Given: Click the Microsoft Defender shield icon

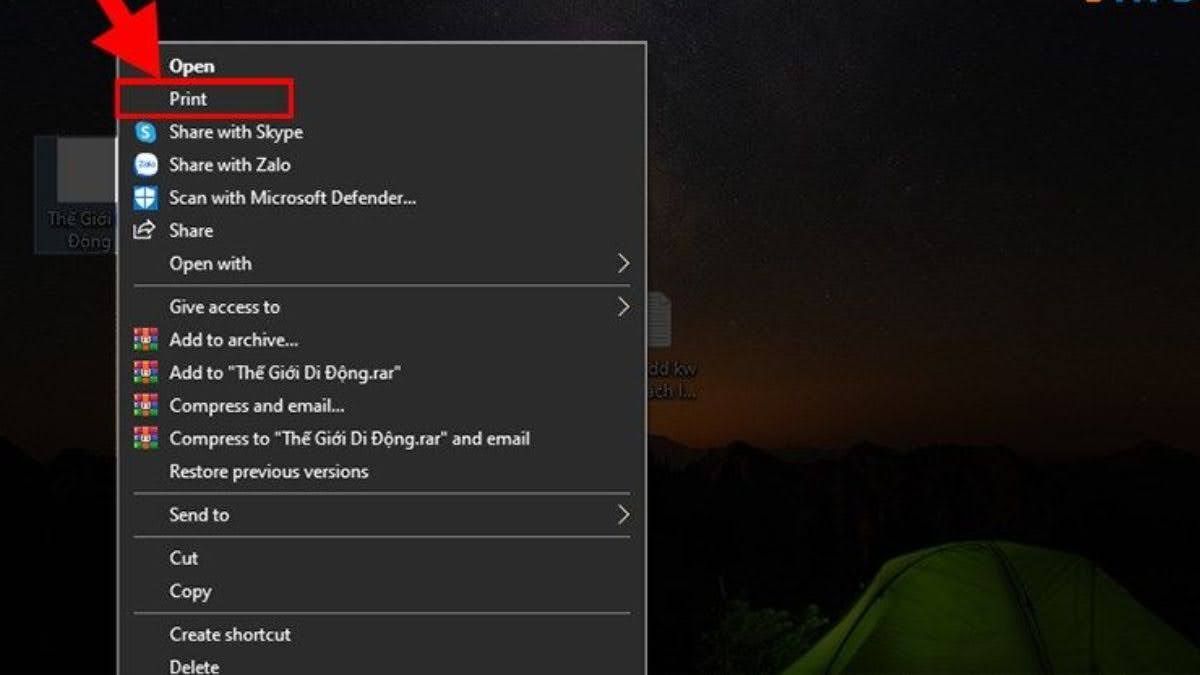Looking at the screenshot, I should [146, 198].
